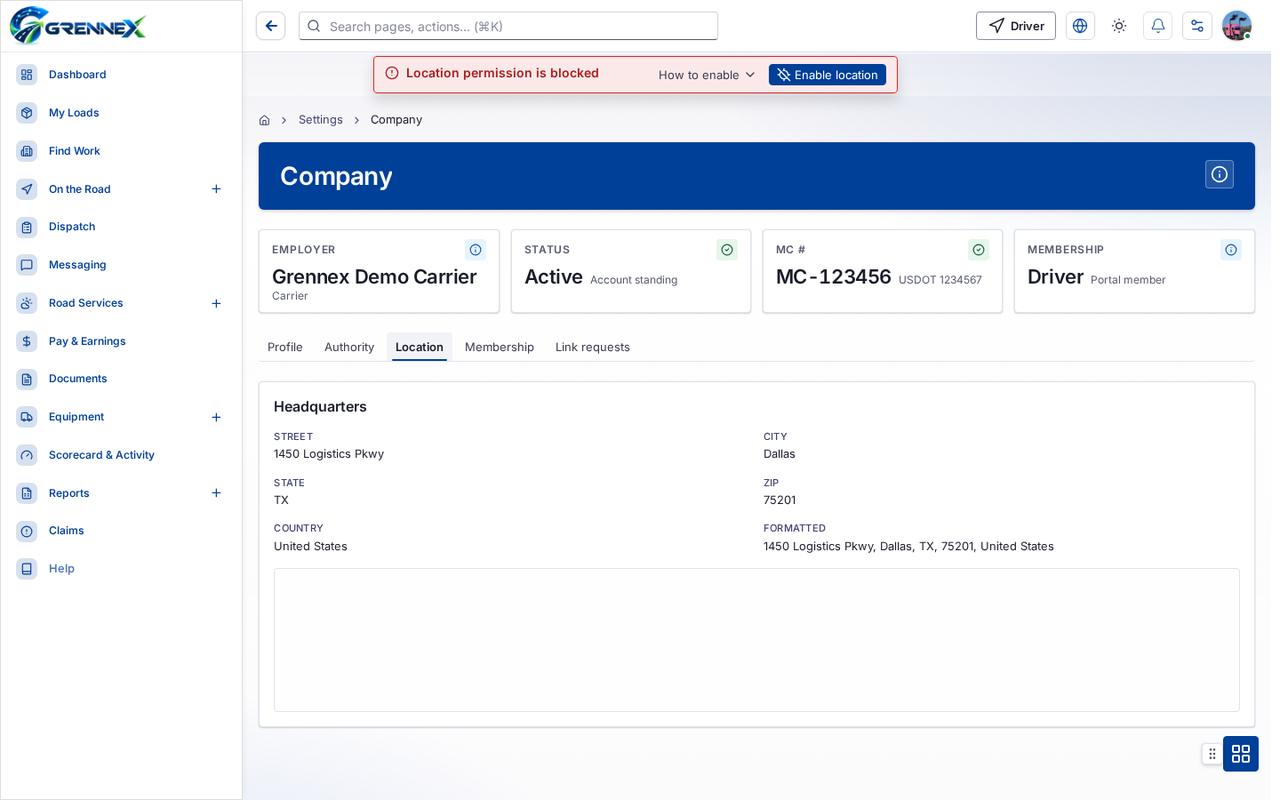Switch to the Profile tab
The image size is (1280, 800).
pos(285,347)
